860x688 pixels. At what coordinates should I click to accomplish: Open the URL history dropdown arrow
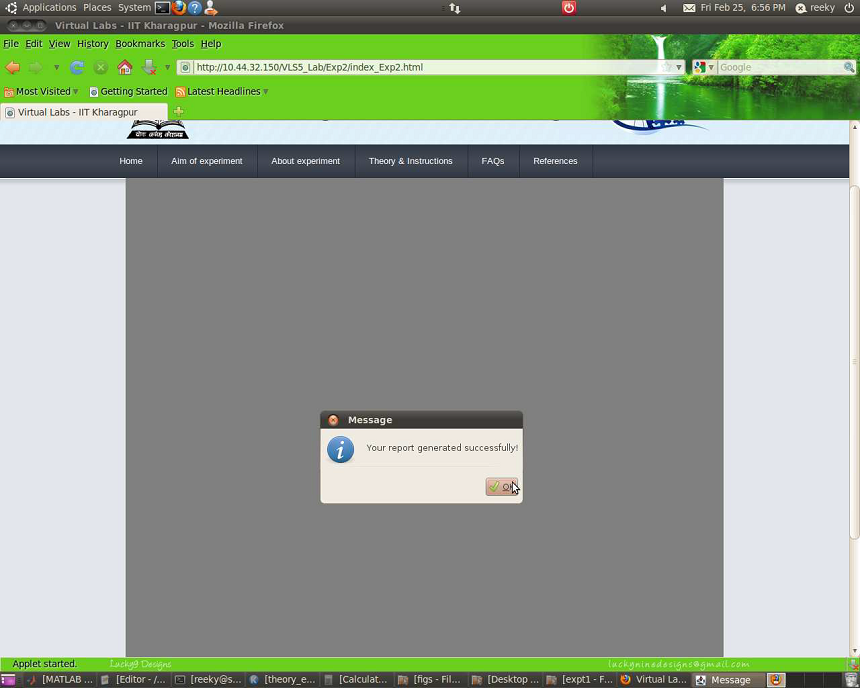click(x=678, y=68)
